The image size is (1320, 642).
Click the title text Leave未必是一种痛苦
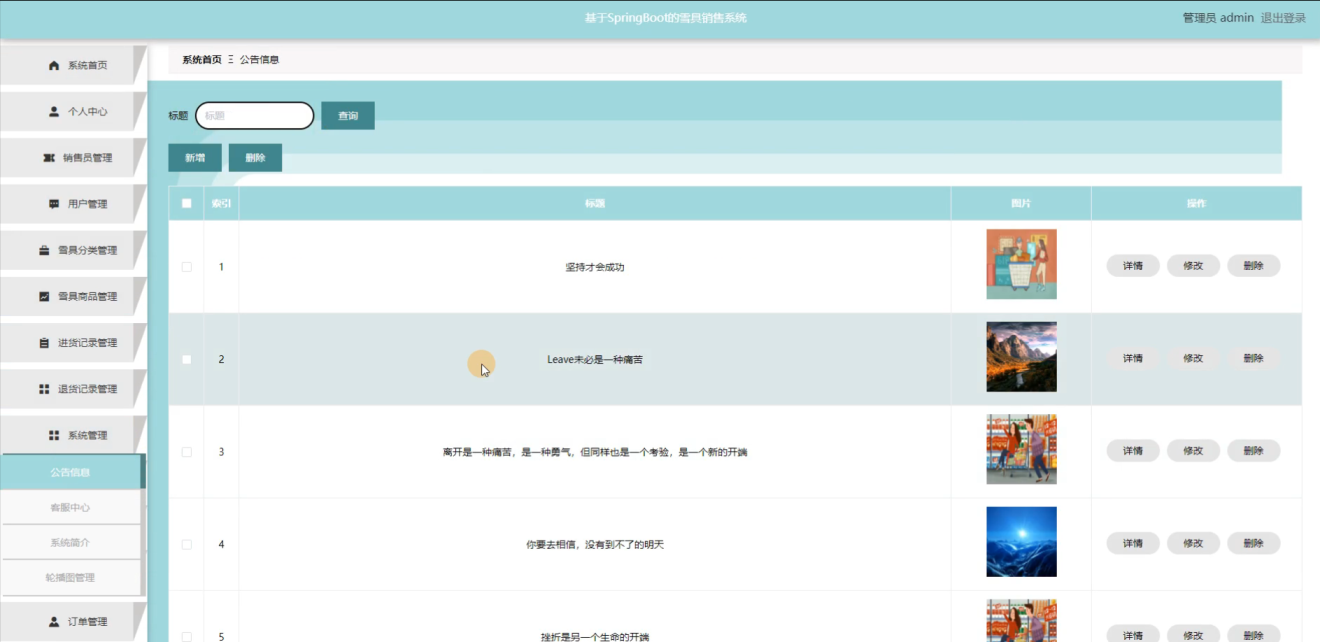[x=595, y=359]
